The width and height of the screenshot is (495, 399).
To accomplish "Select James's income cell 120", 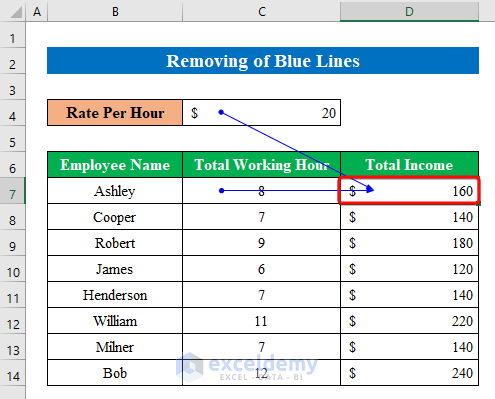I will point(409,269).
